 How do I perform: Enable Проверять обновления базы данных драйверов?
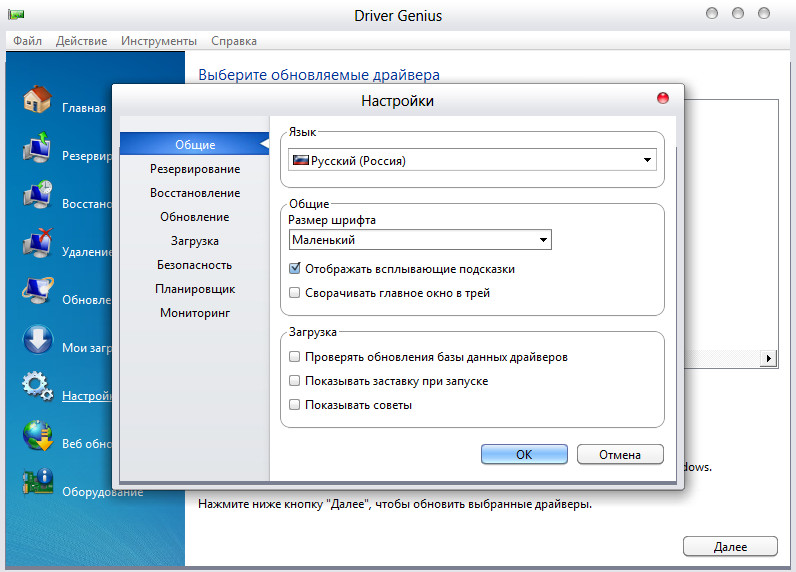point(294,356)
